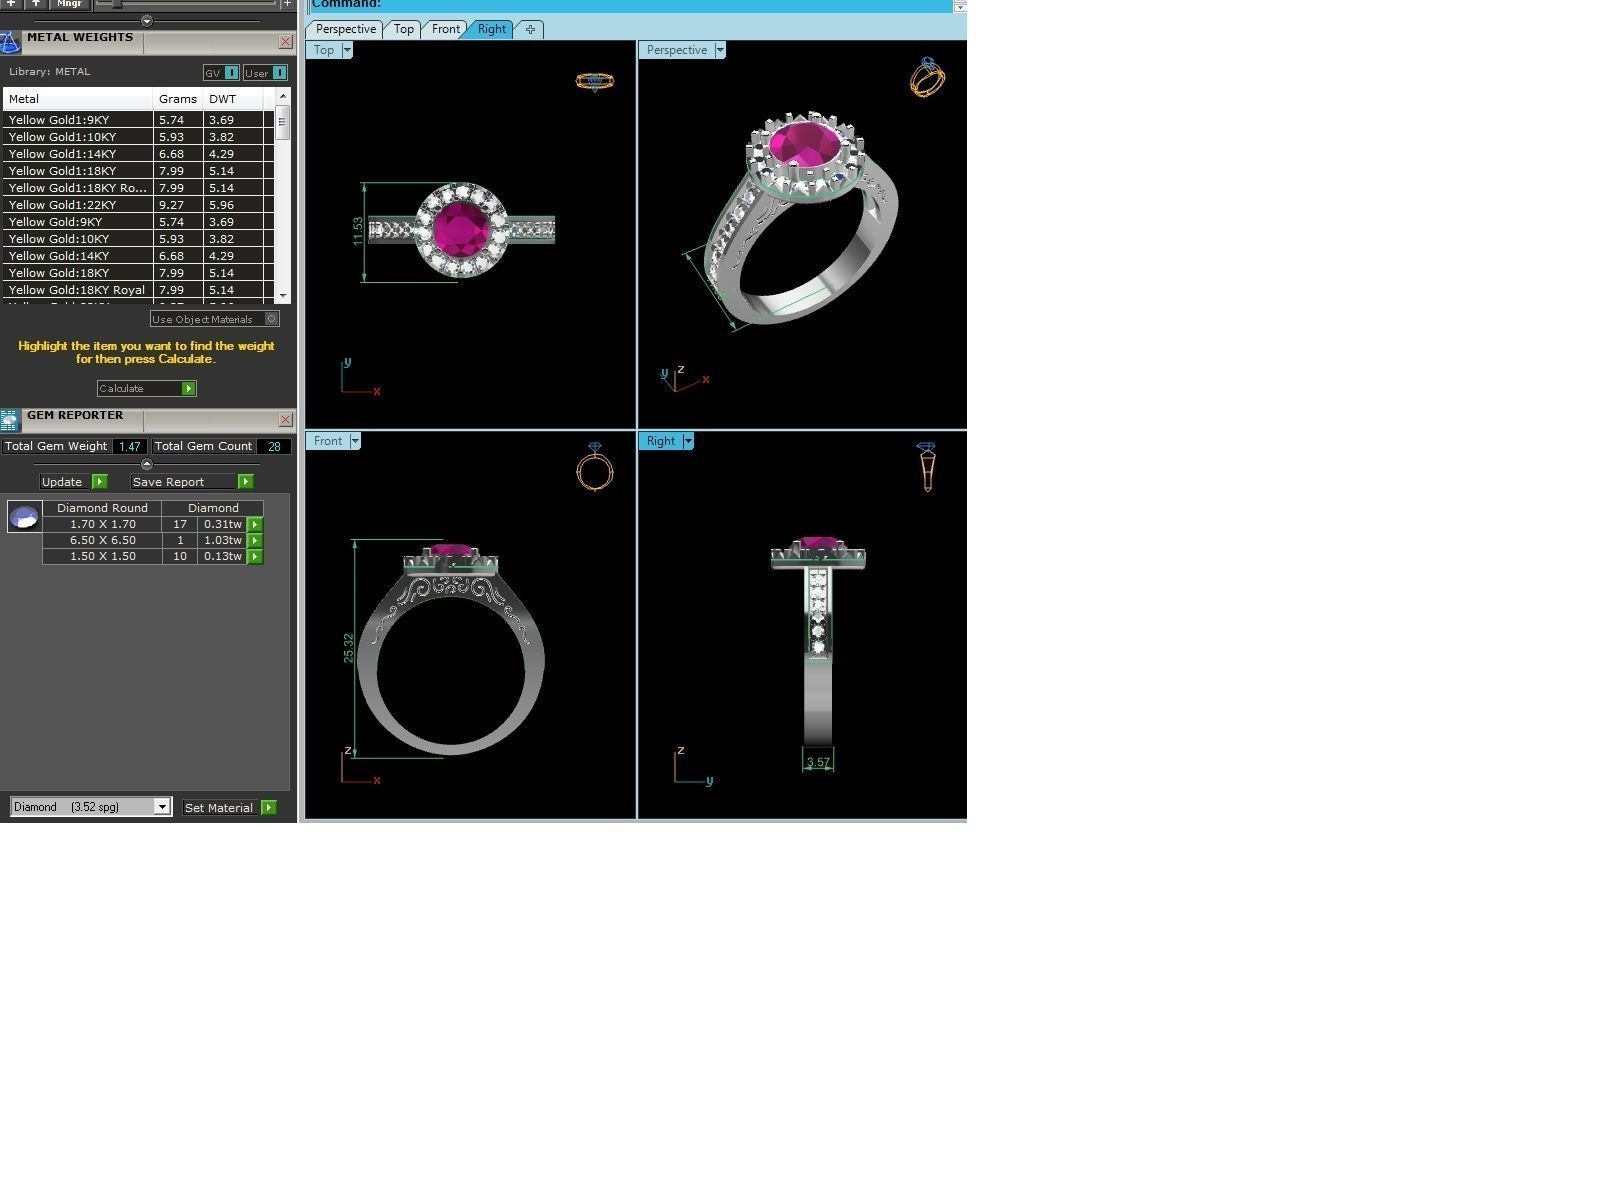The height and width of the screenshot is (1200, 1600).
Task: Click the 11.53 dimension in Top viewport
Action: click(358, 231)
